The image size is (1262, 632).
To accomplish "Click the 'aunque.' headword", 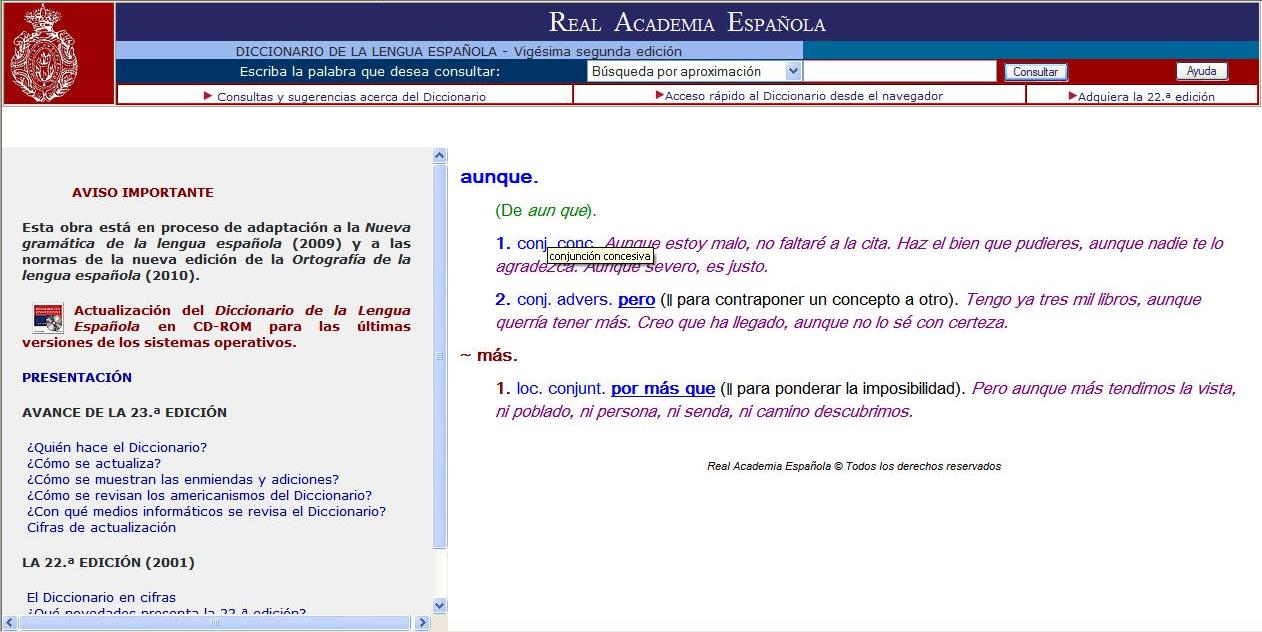I will [499, 177].
